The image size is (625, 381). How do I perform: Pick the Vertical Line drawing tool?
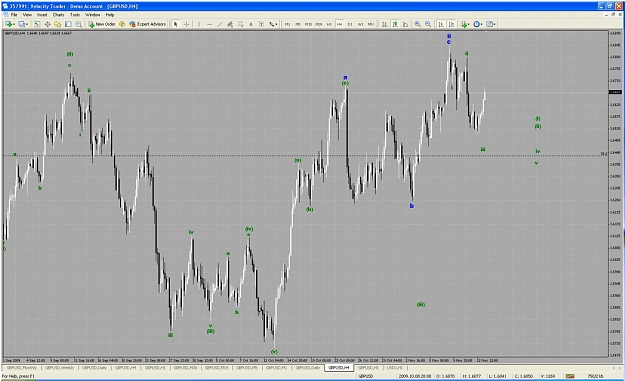[x=199, y=24]
